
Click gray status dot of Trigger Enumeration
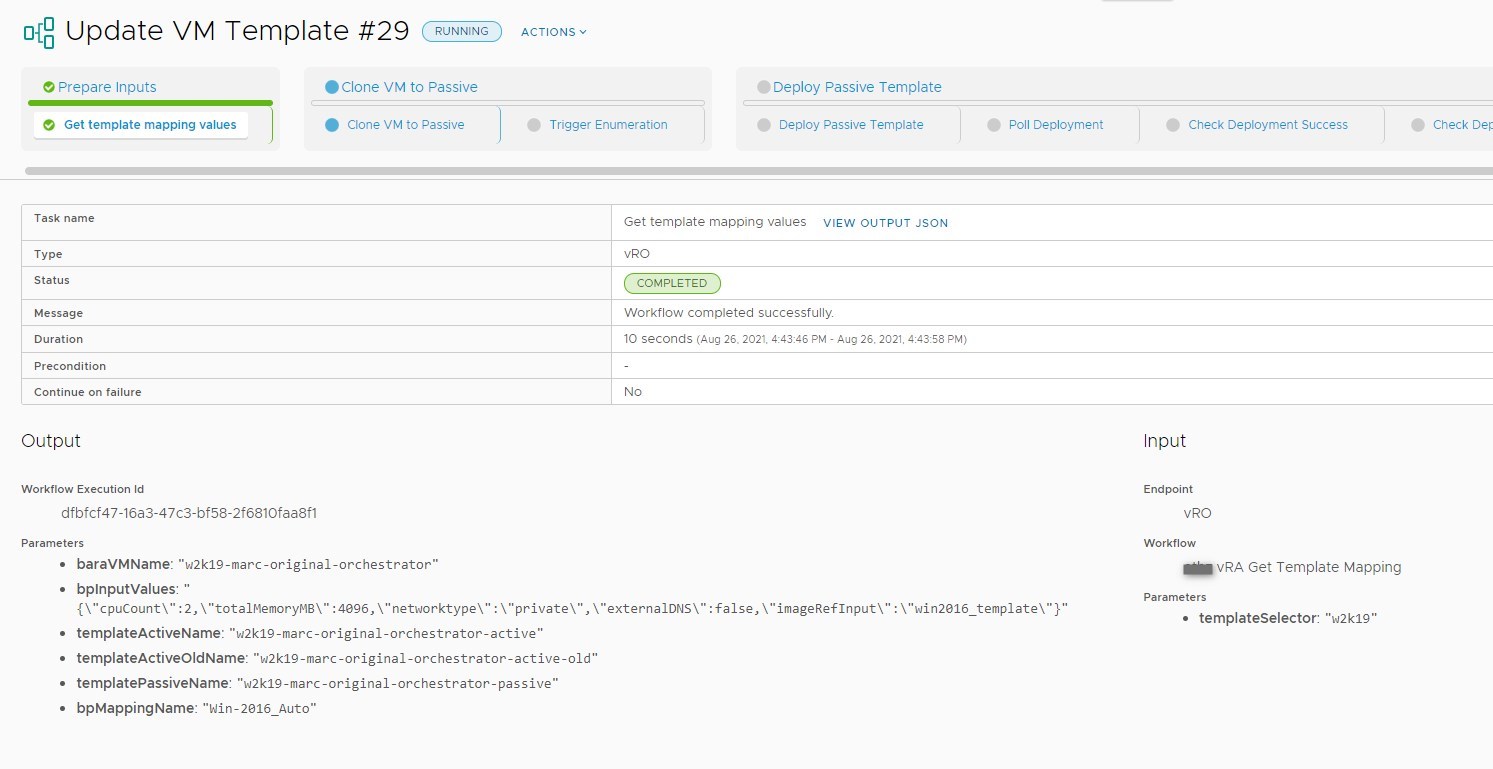coord(533,125)
